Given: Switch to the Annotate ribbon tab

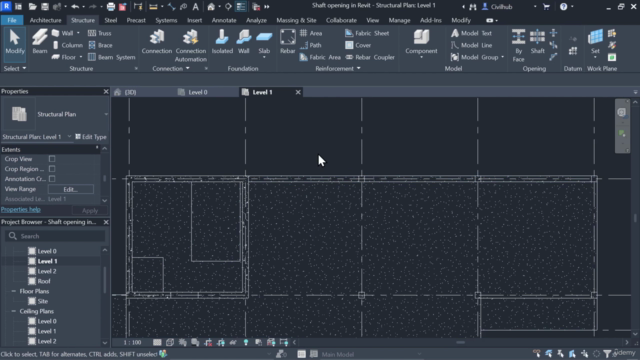Looking at the screenshot, I should coord(224,20).
